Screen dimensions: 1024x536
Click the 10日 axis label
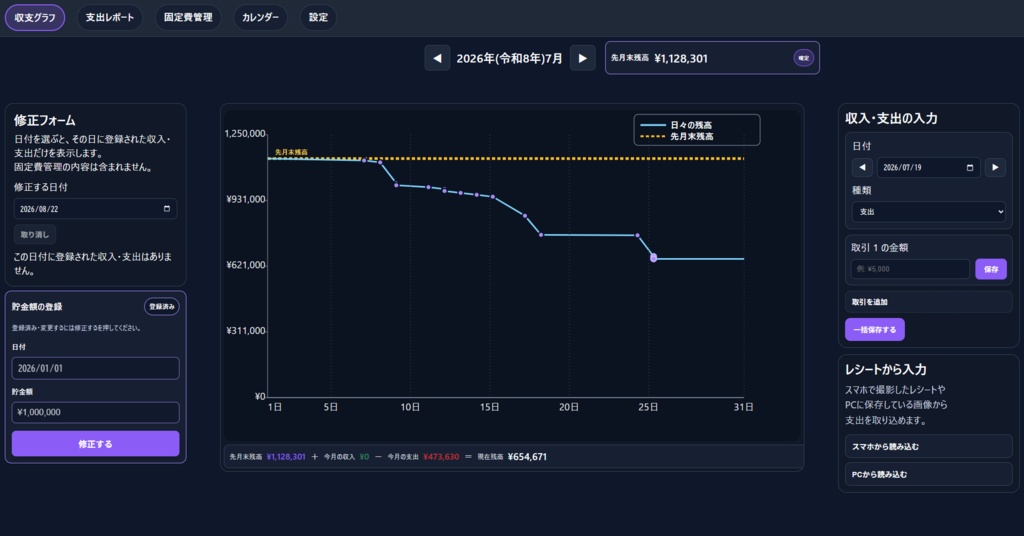pos(410,407)
